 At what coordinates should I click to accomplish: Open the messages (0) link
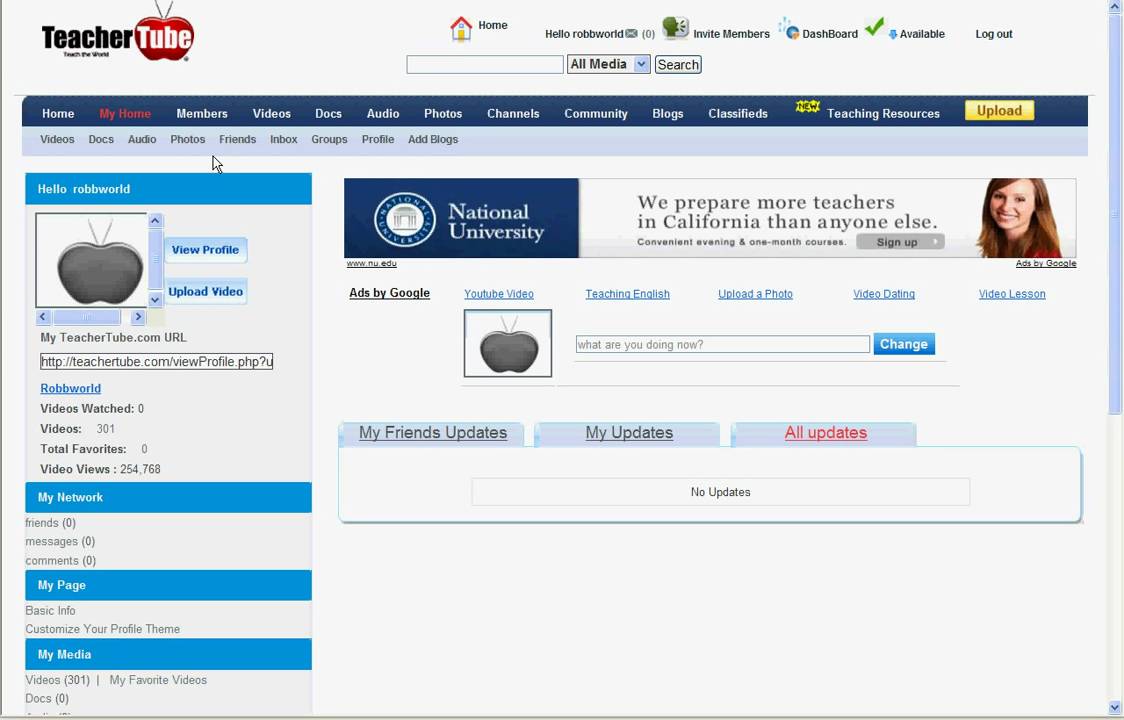point(60,541)
